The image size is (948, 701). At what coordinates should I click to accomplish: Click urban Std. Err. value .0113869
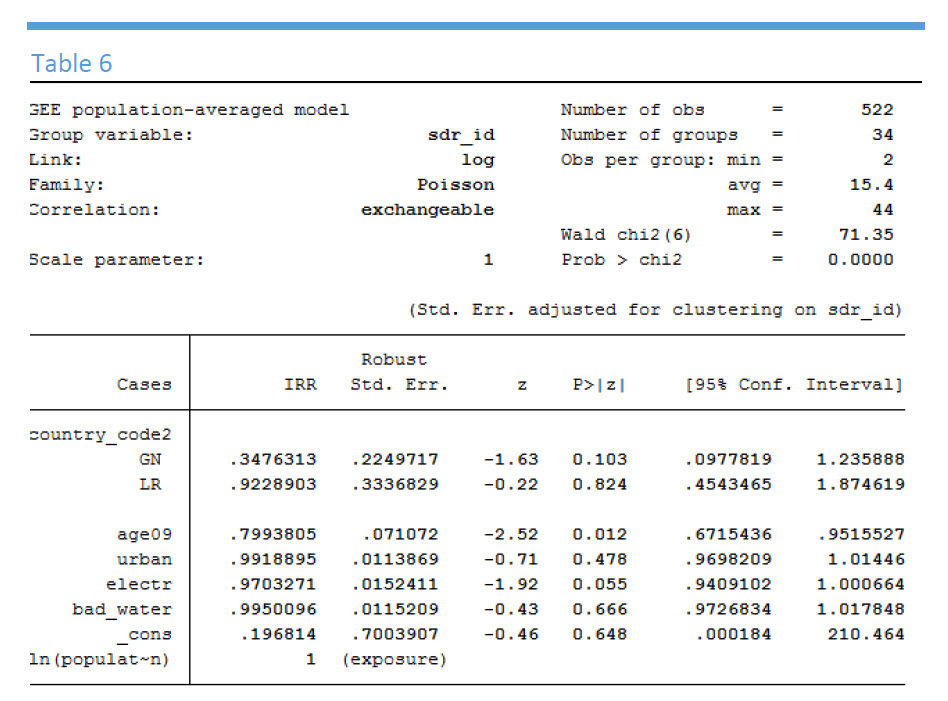[x=395, y=559]
